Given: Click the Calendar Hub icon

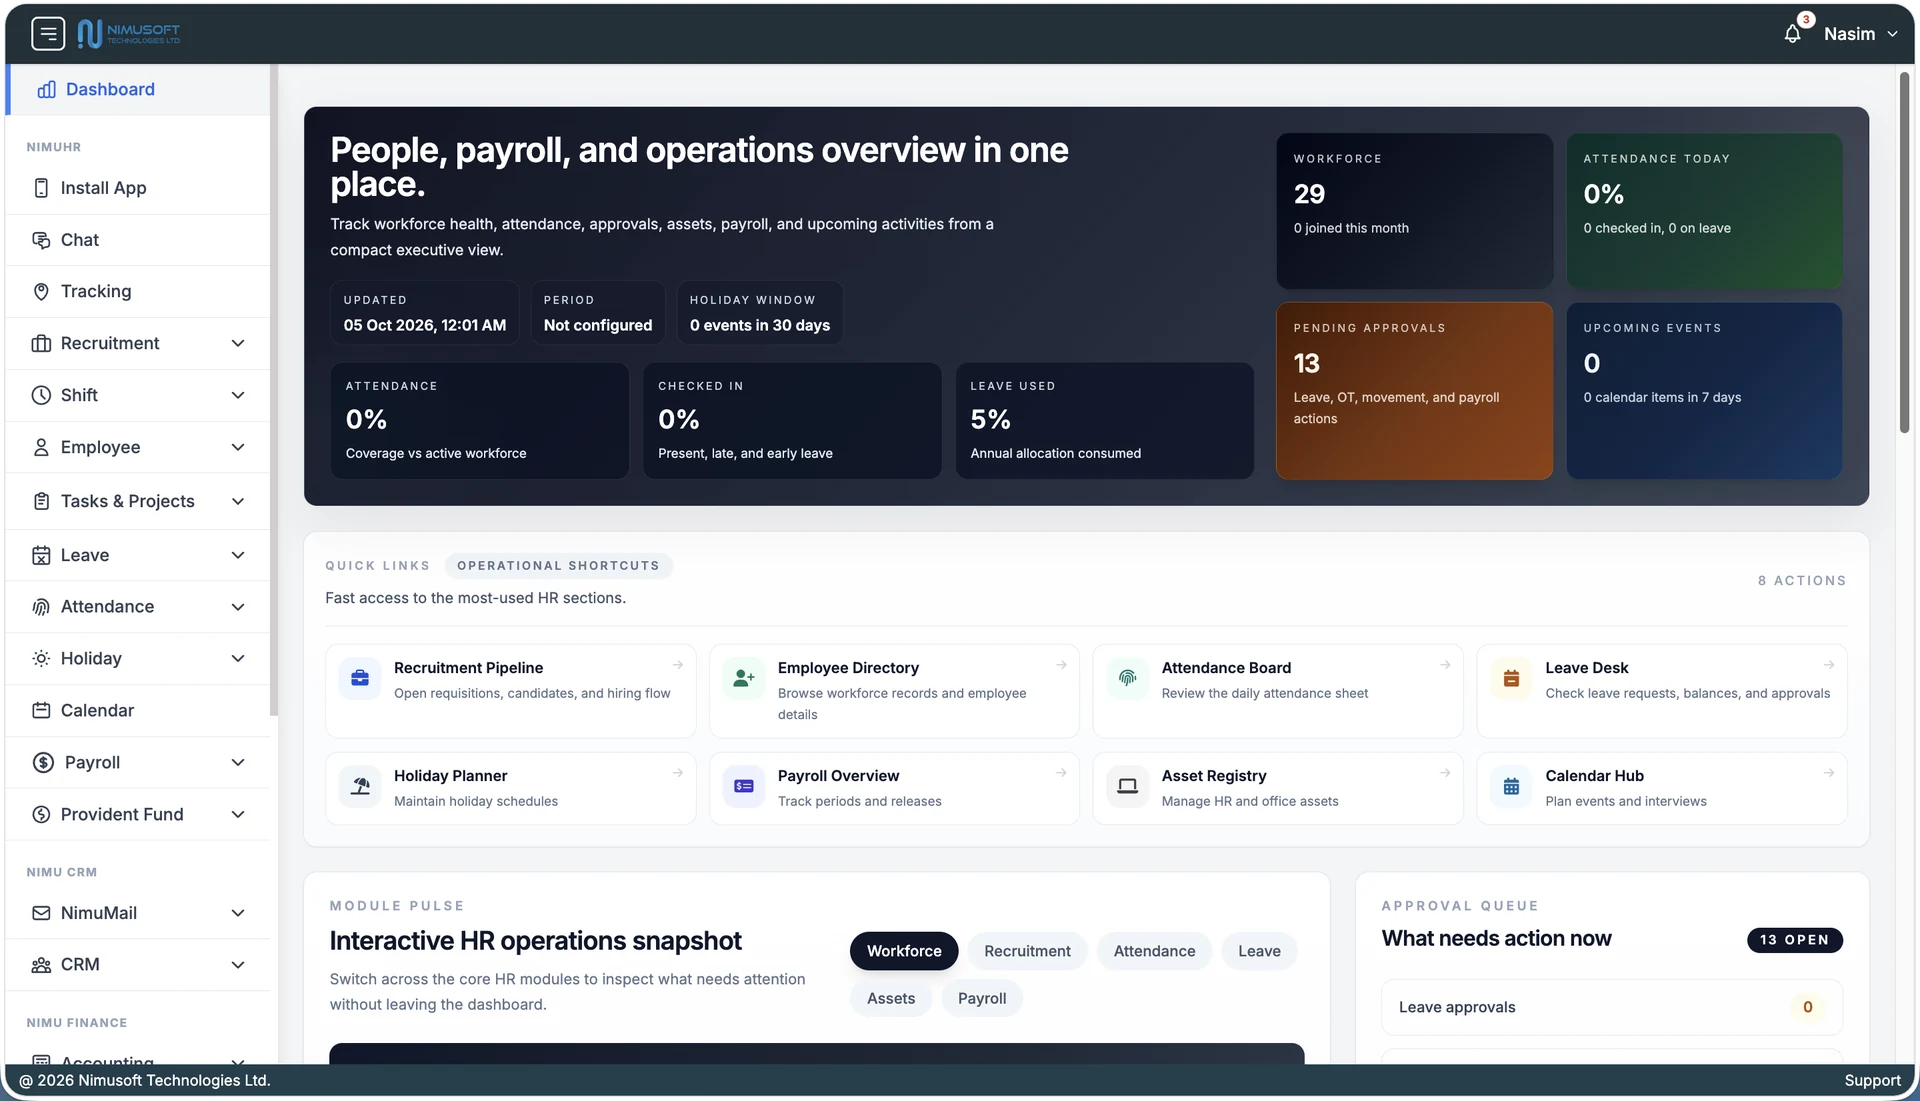Looking at the screenshot, I should (x=1511, y=786).
